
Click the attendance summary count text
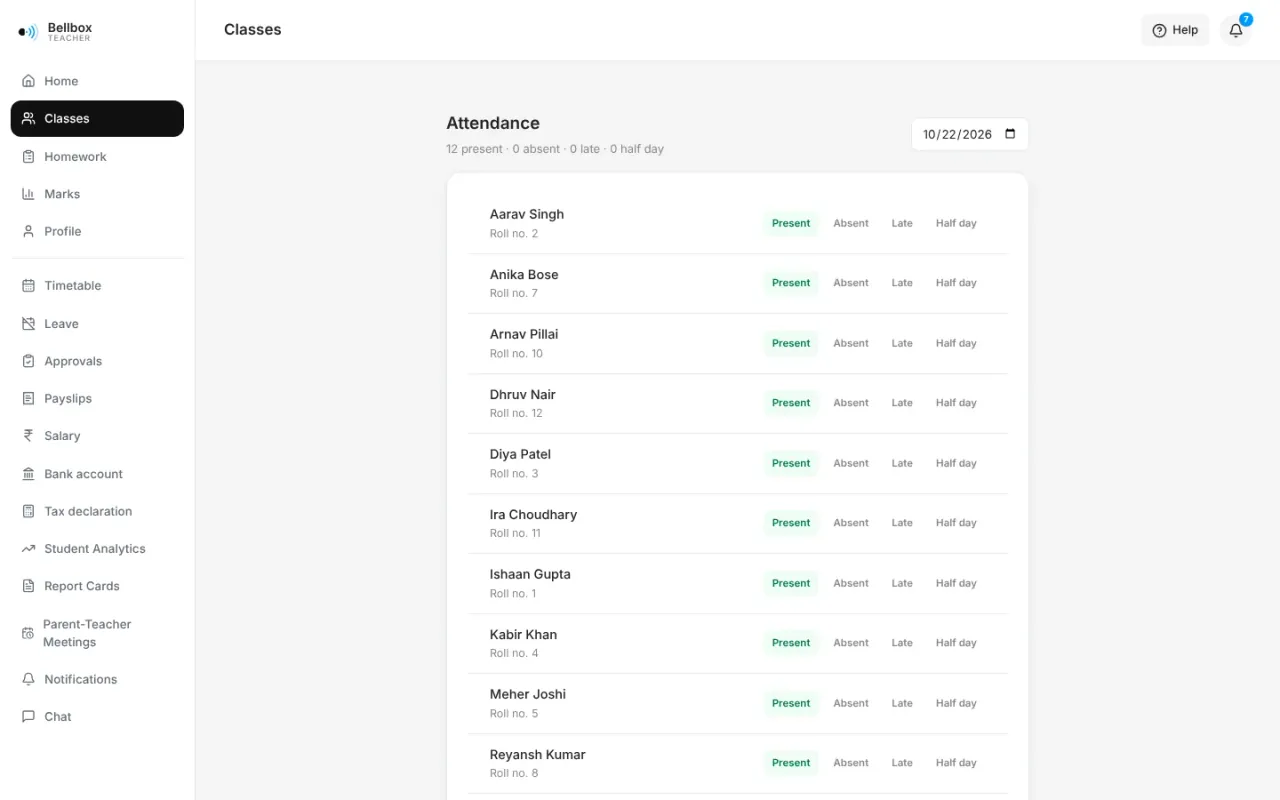pyautogui.click(x=555, y=149)
